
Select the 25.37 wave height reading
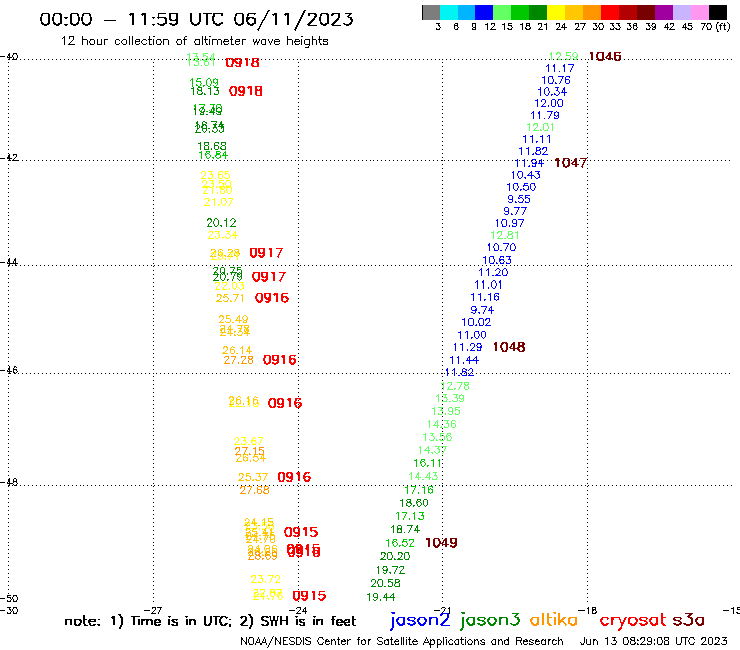click(x=253, y=477)
